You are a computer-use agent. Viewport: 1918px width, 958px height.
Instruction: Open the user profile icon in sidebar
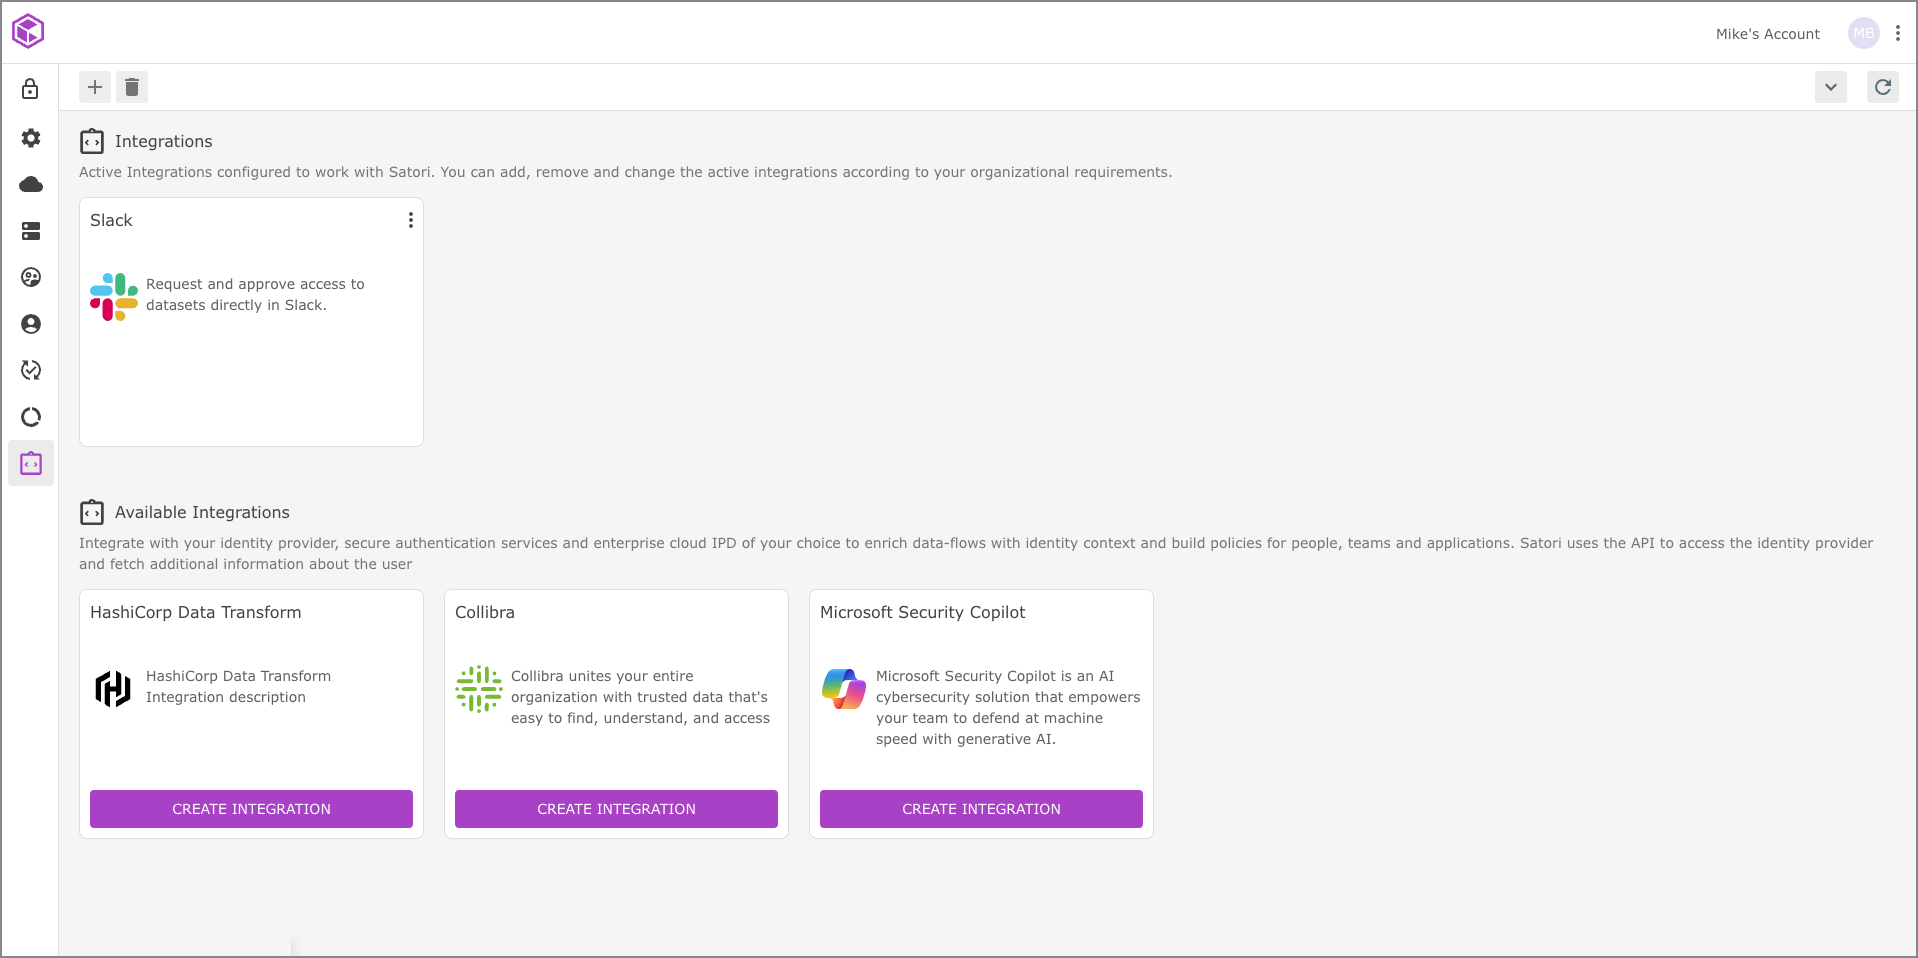point(31,324)
